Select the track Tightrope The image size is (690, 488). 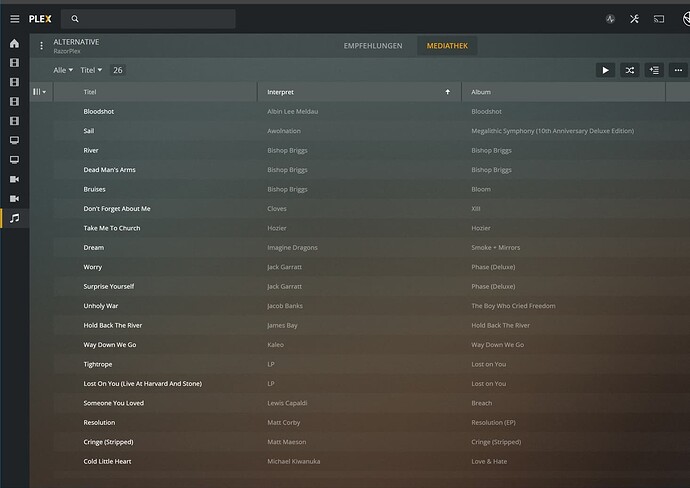98,364
